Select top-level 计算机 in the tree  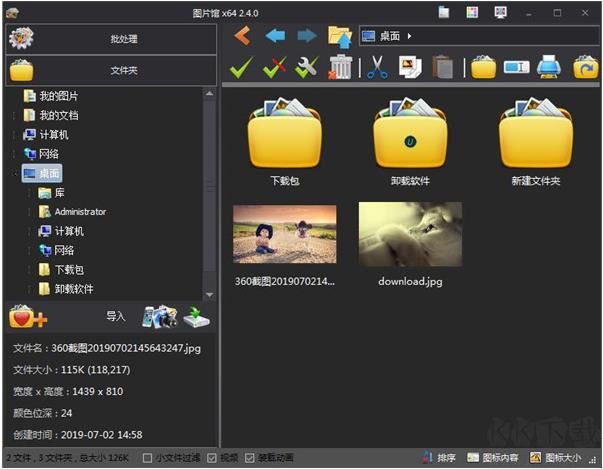pyautogui.click(x=45, y=135)
